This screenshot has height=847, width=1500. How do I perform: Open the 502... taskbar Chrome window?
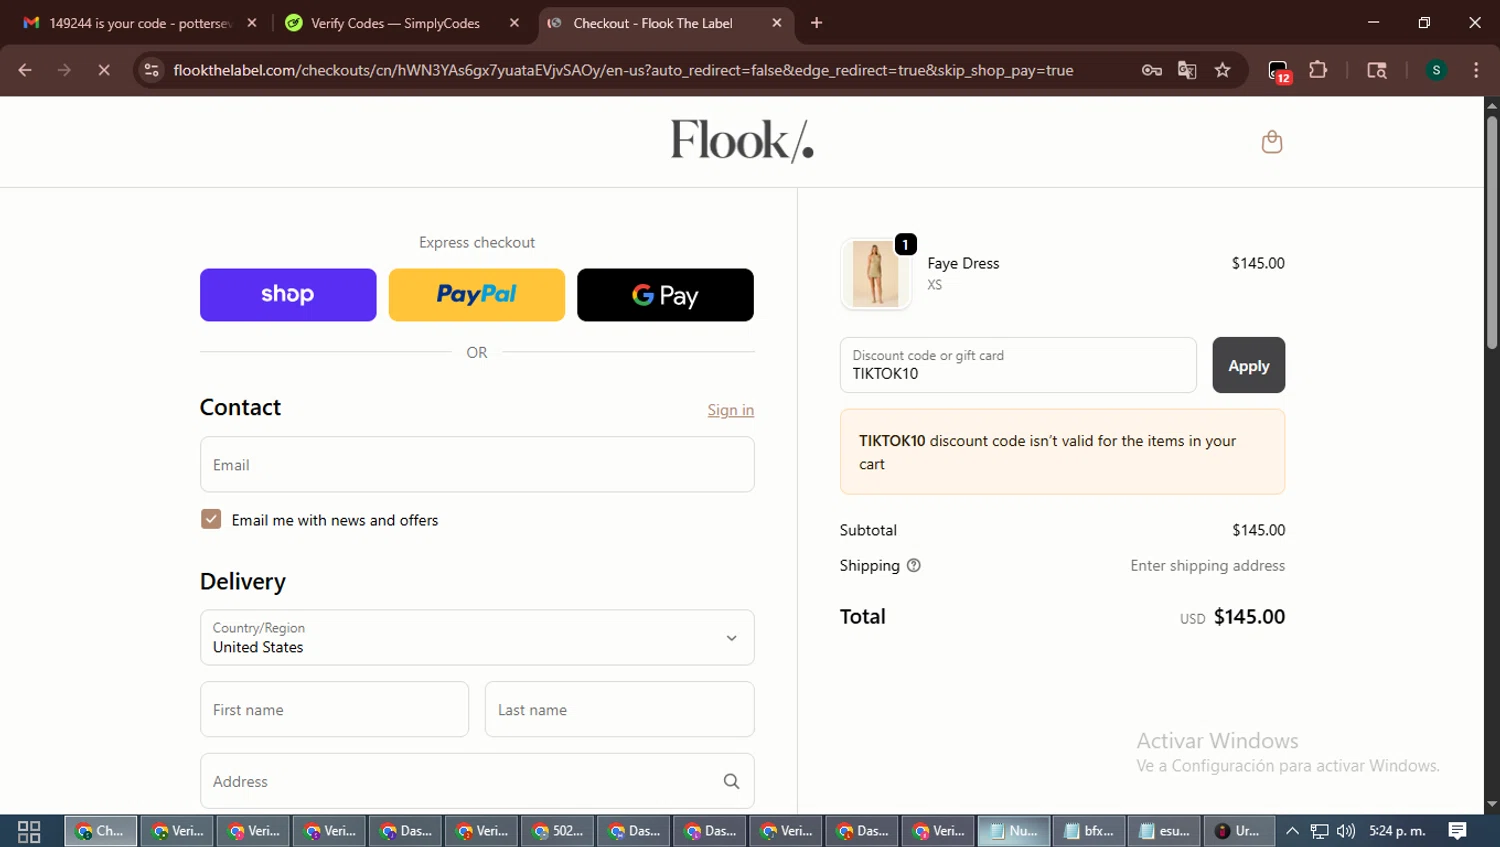[558, 831]
